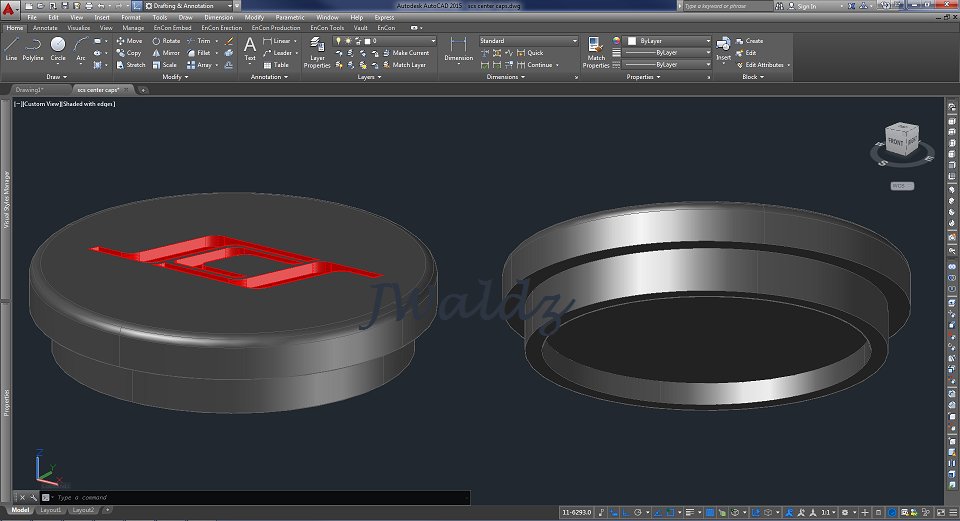Expand the Block panel

pos(753,77)
